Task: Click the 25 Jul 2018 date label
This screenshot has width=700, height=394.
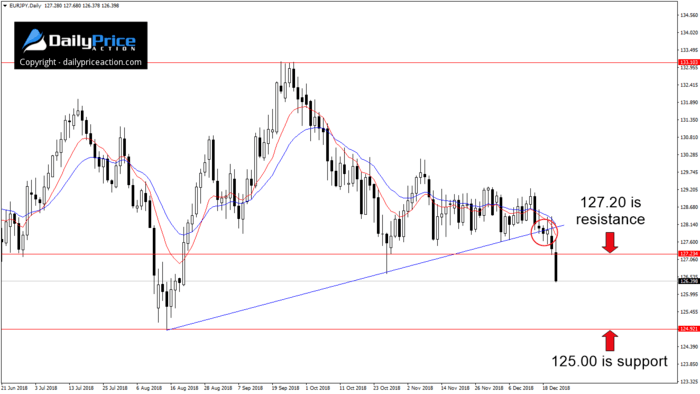Action: 115,388
